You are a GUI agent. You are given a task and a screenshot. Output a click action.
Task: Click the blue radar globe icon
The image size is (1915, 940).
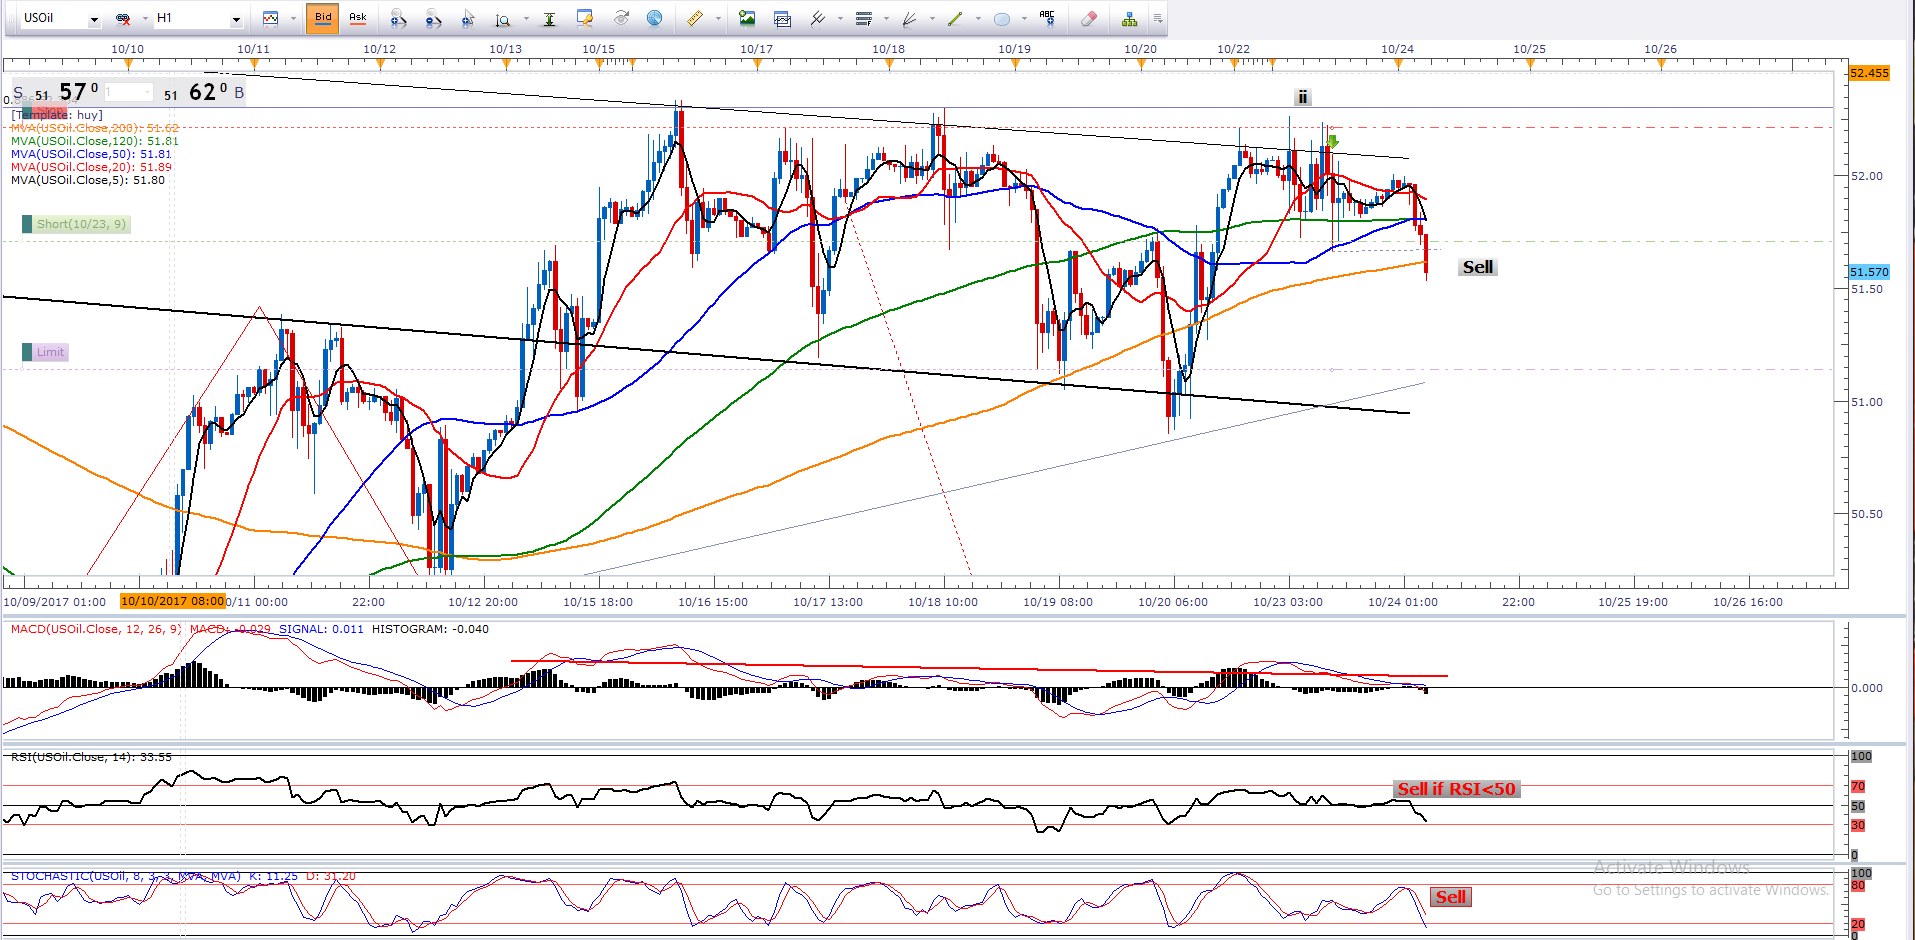(x=654, y=18)
